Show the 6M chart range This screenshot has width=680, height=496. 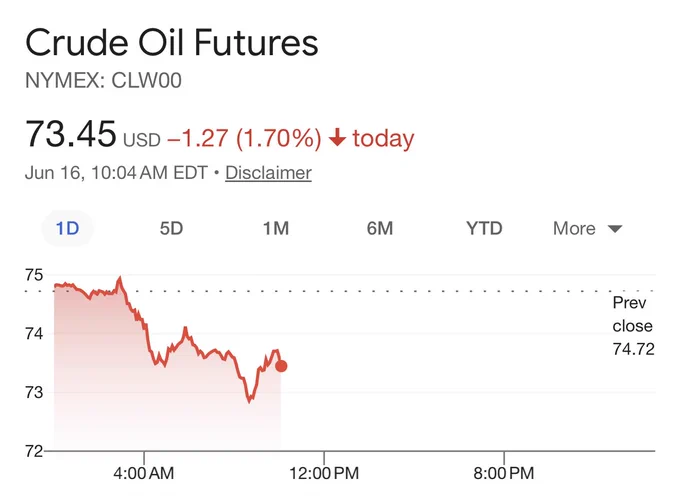[380, 228]
